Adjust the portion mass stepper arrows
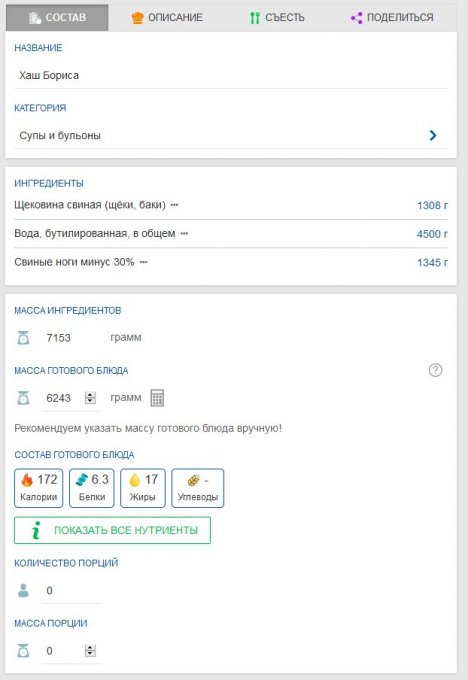468x680 pixels. pyautogui.click(x=90, y=651)
